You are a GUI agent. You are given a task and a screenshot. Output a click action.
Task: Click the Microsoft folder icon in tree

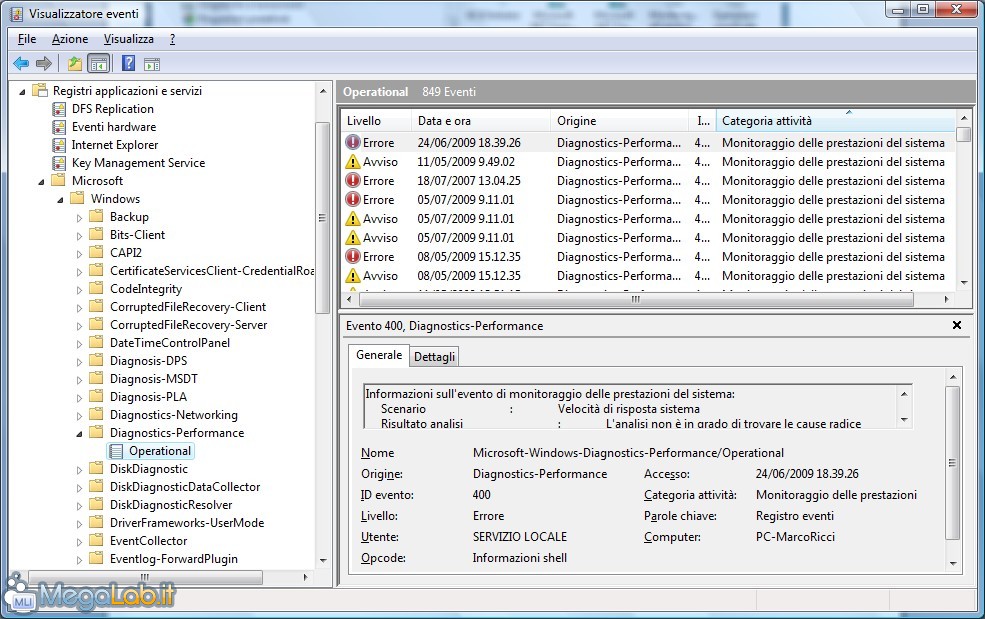58,180
